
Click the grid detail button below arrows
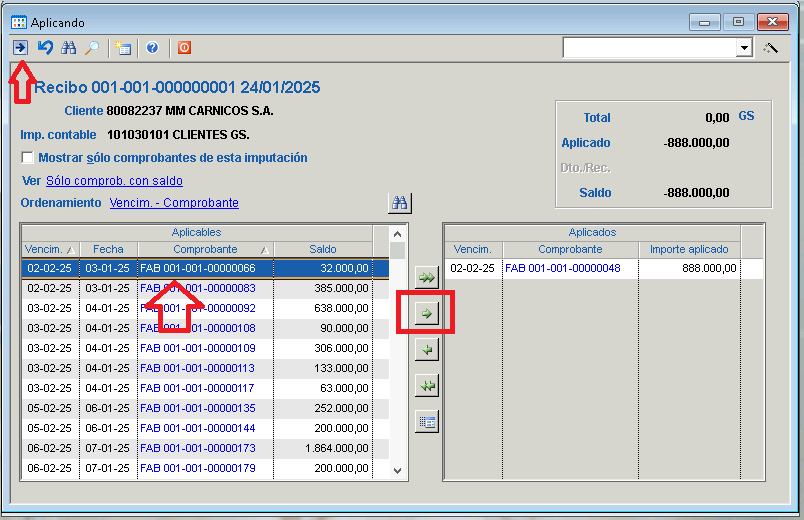point(428,421)
